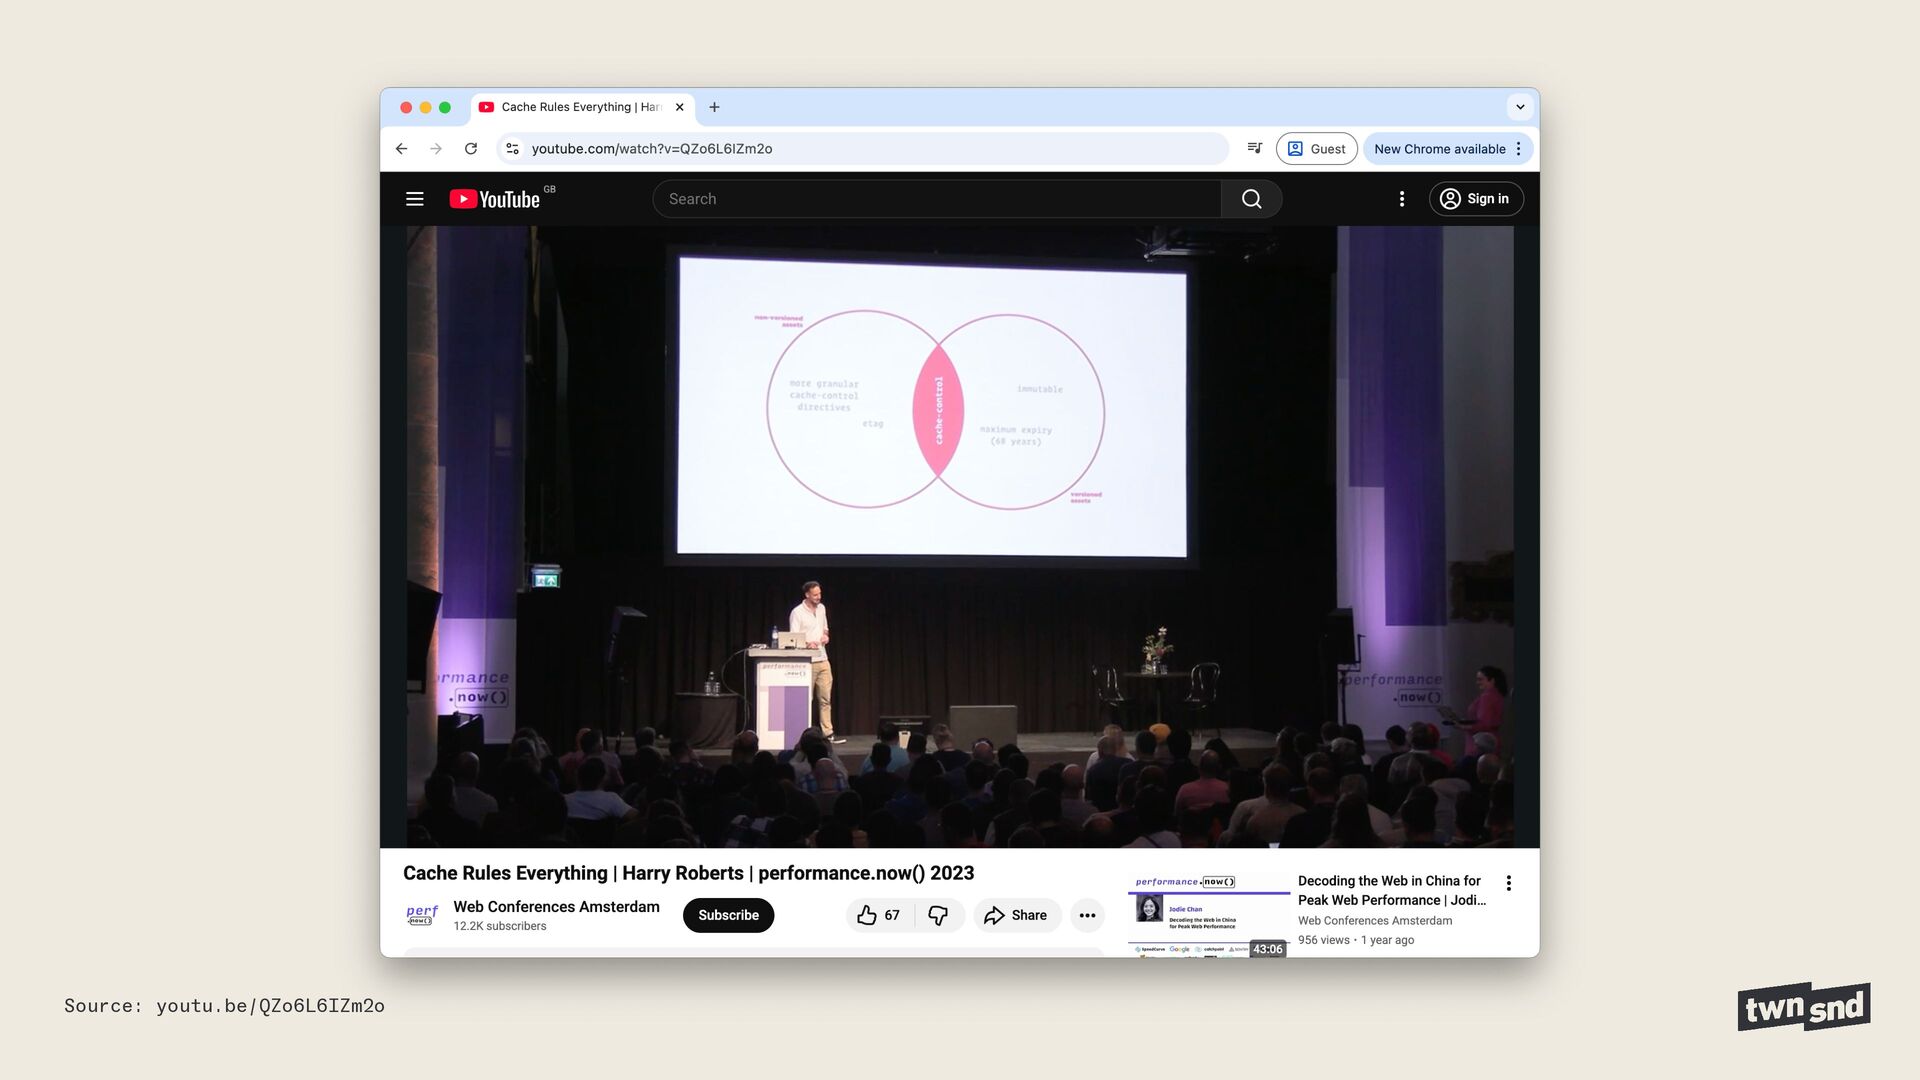Open a new tab with plus button
The image size is (1920, 1080).
tap(714, 107)
